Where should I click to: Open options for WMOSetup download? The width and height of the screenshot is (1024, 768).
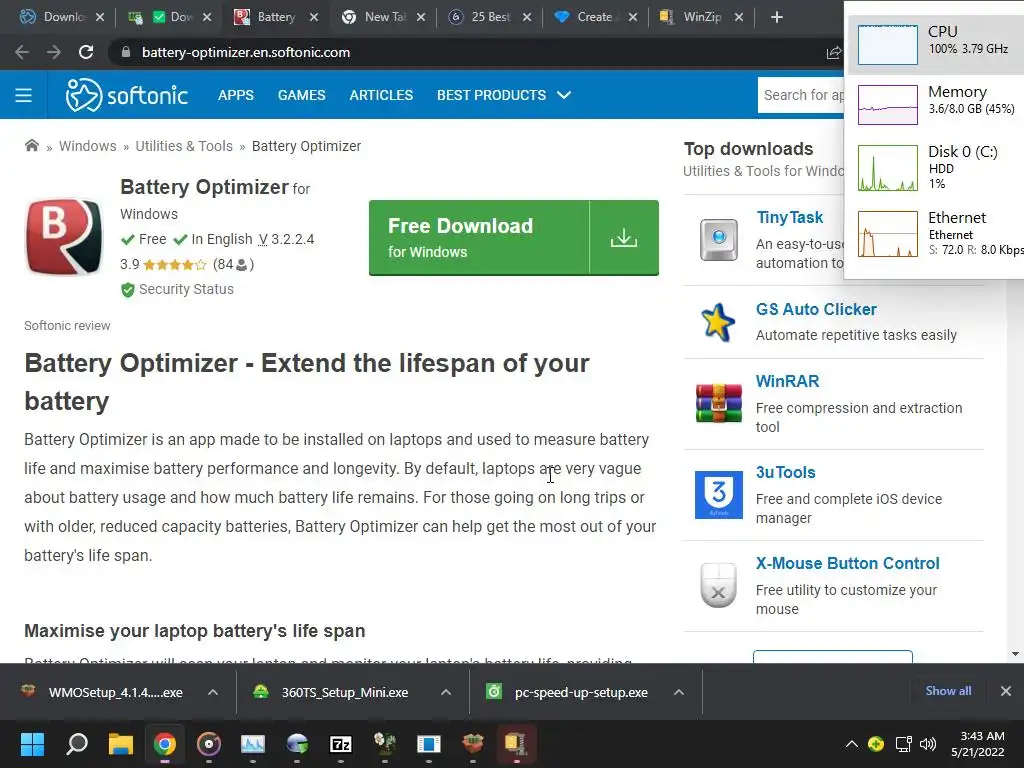coord(213,692)
